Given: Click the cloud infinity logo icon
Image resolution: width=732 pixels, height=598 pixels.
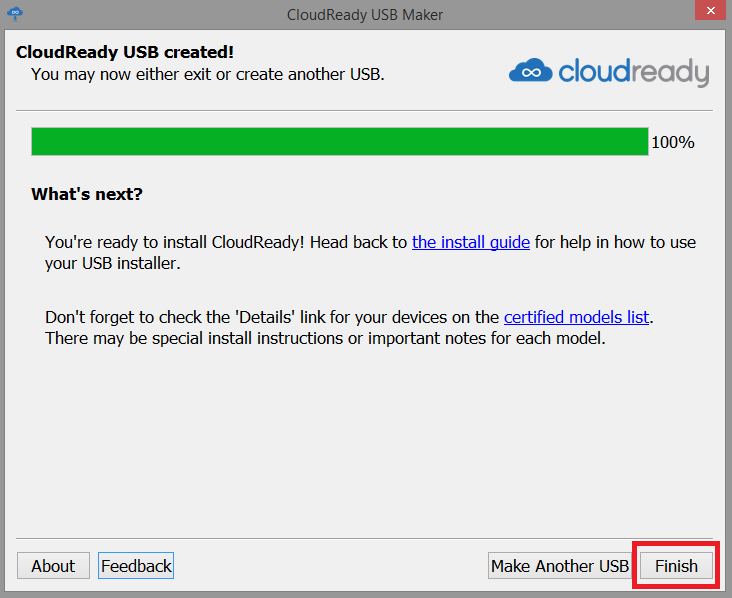Looking at the screenshot, I should coord(530,71).
